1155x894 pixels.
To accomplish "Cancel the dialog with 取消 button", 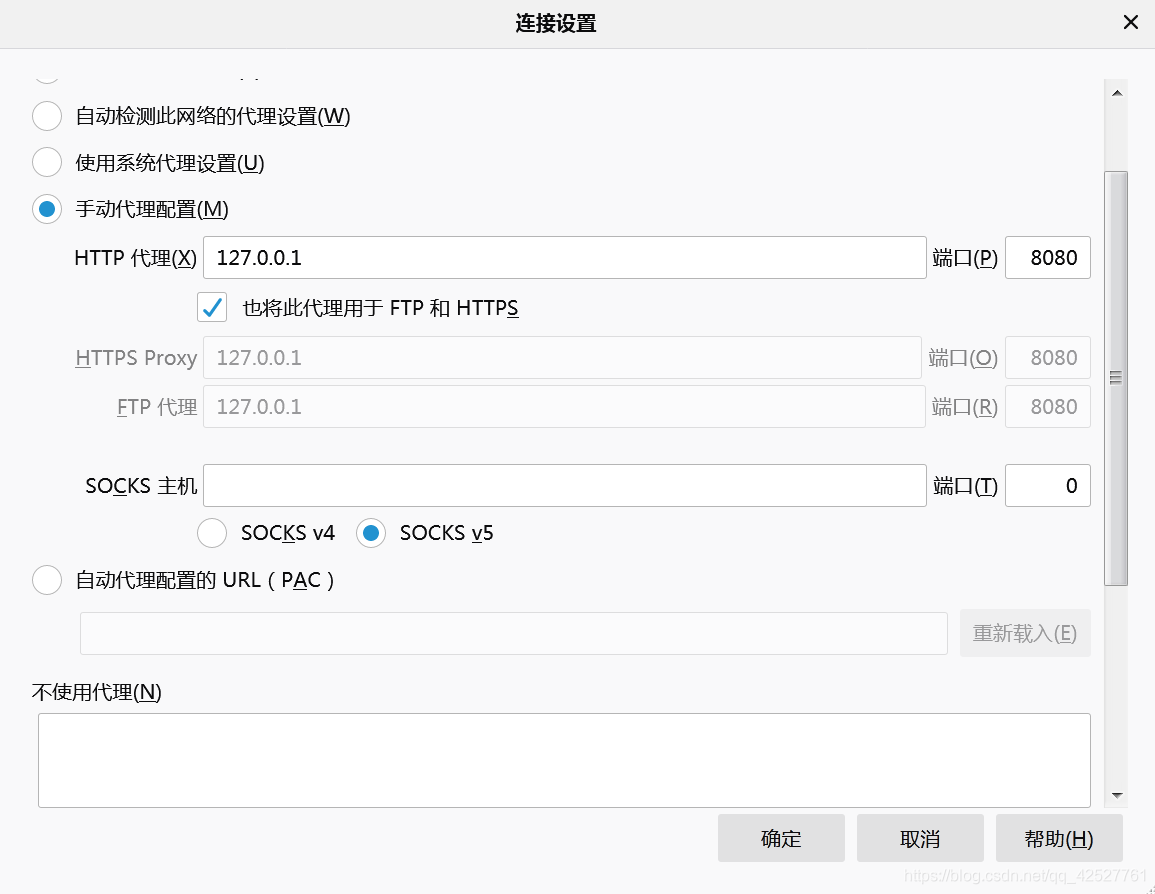I will [920, 838].
